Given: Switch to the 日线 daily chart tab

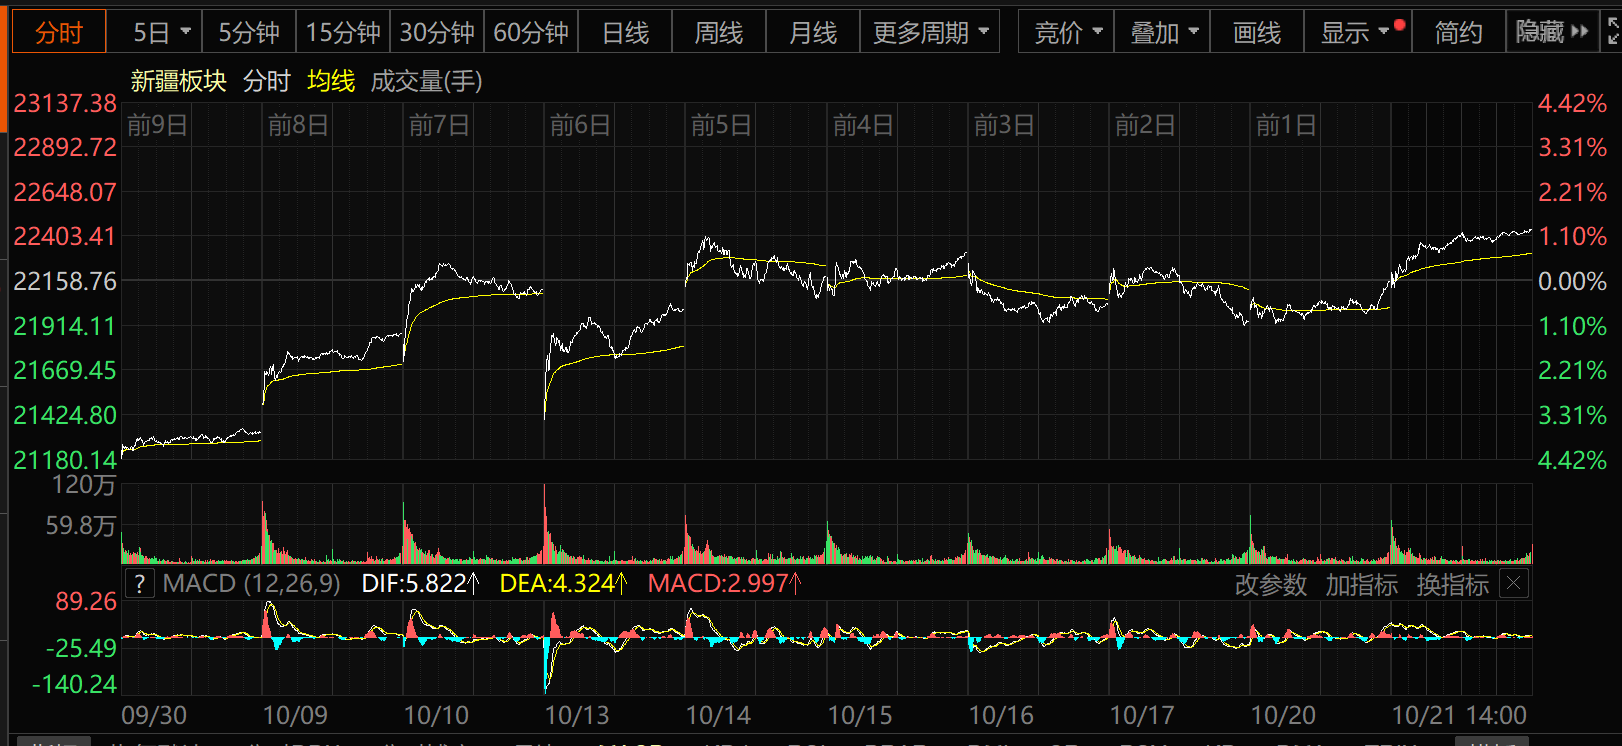Looking at the screenshot, I should coord(625,33).
